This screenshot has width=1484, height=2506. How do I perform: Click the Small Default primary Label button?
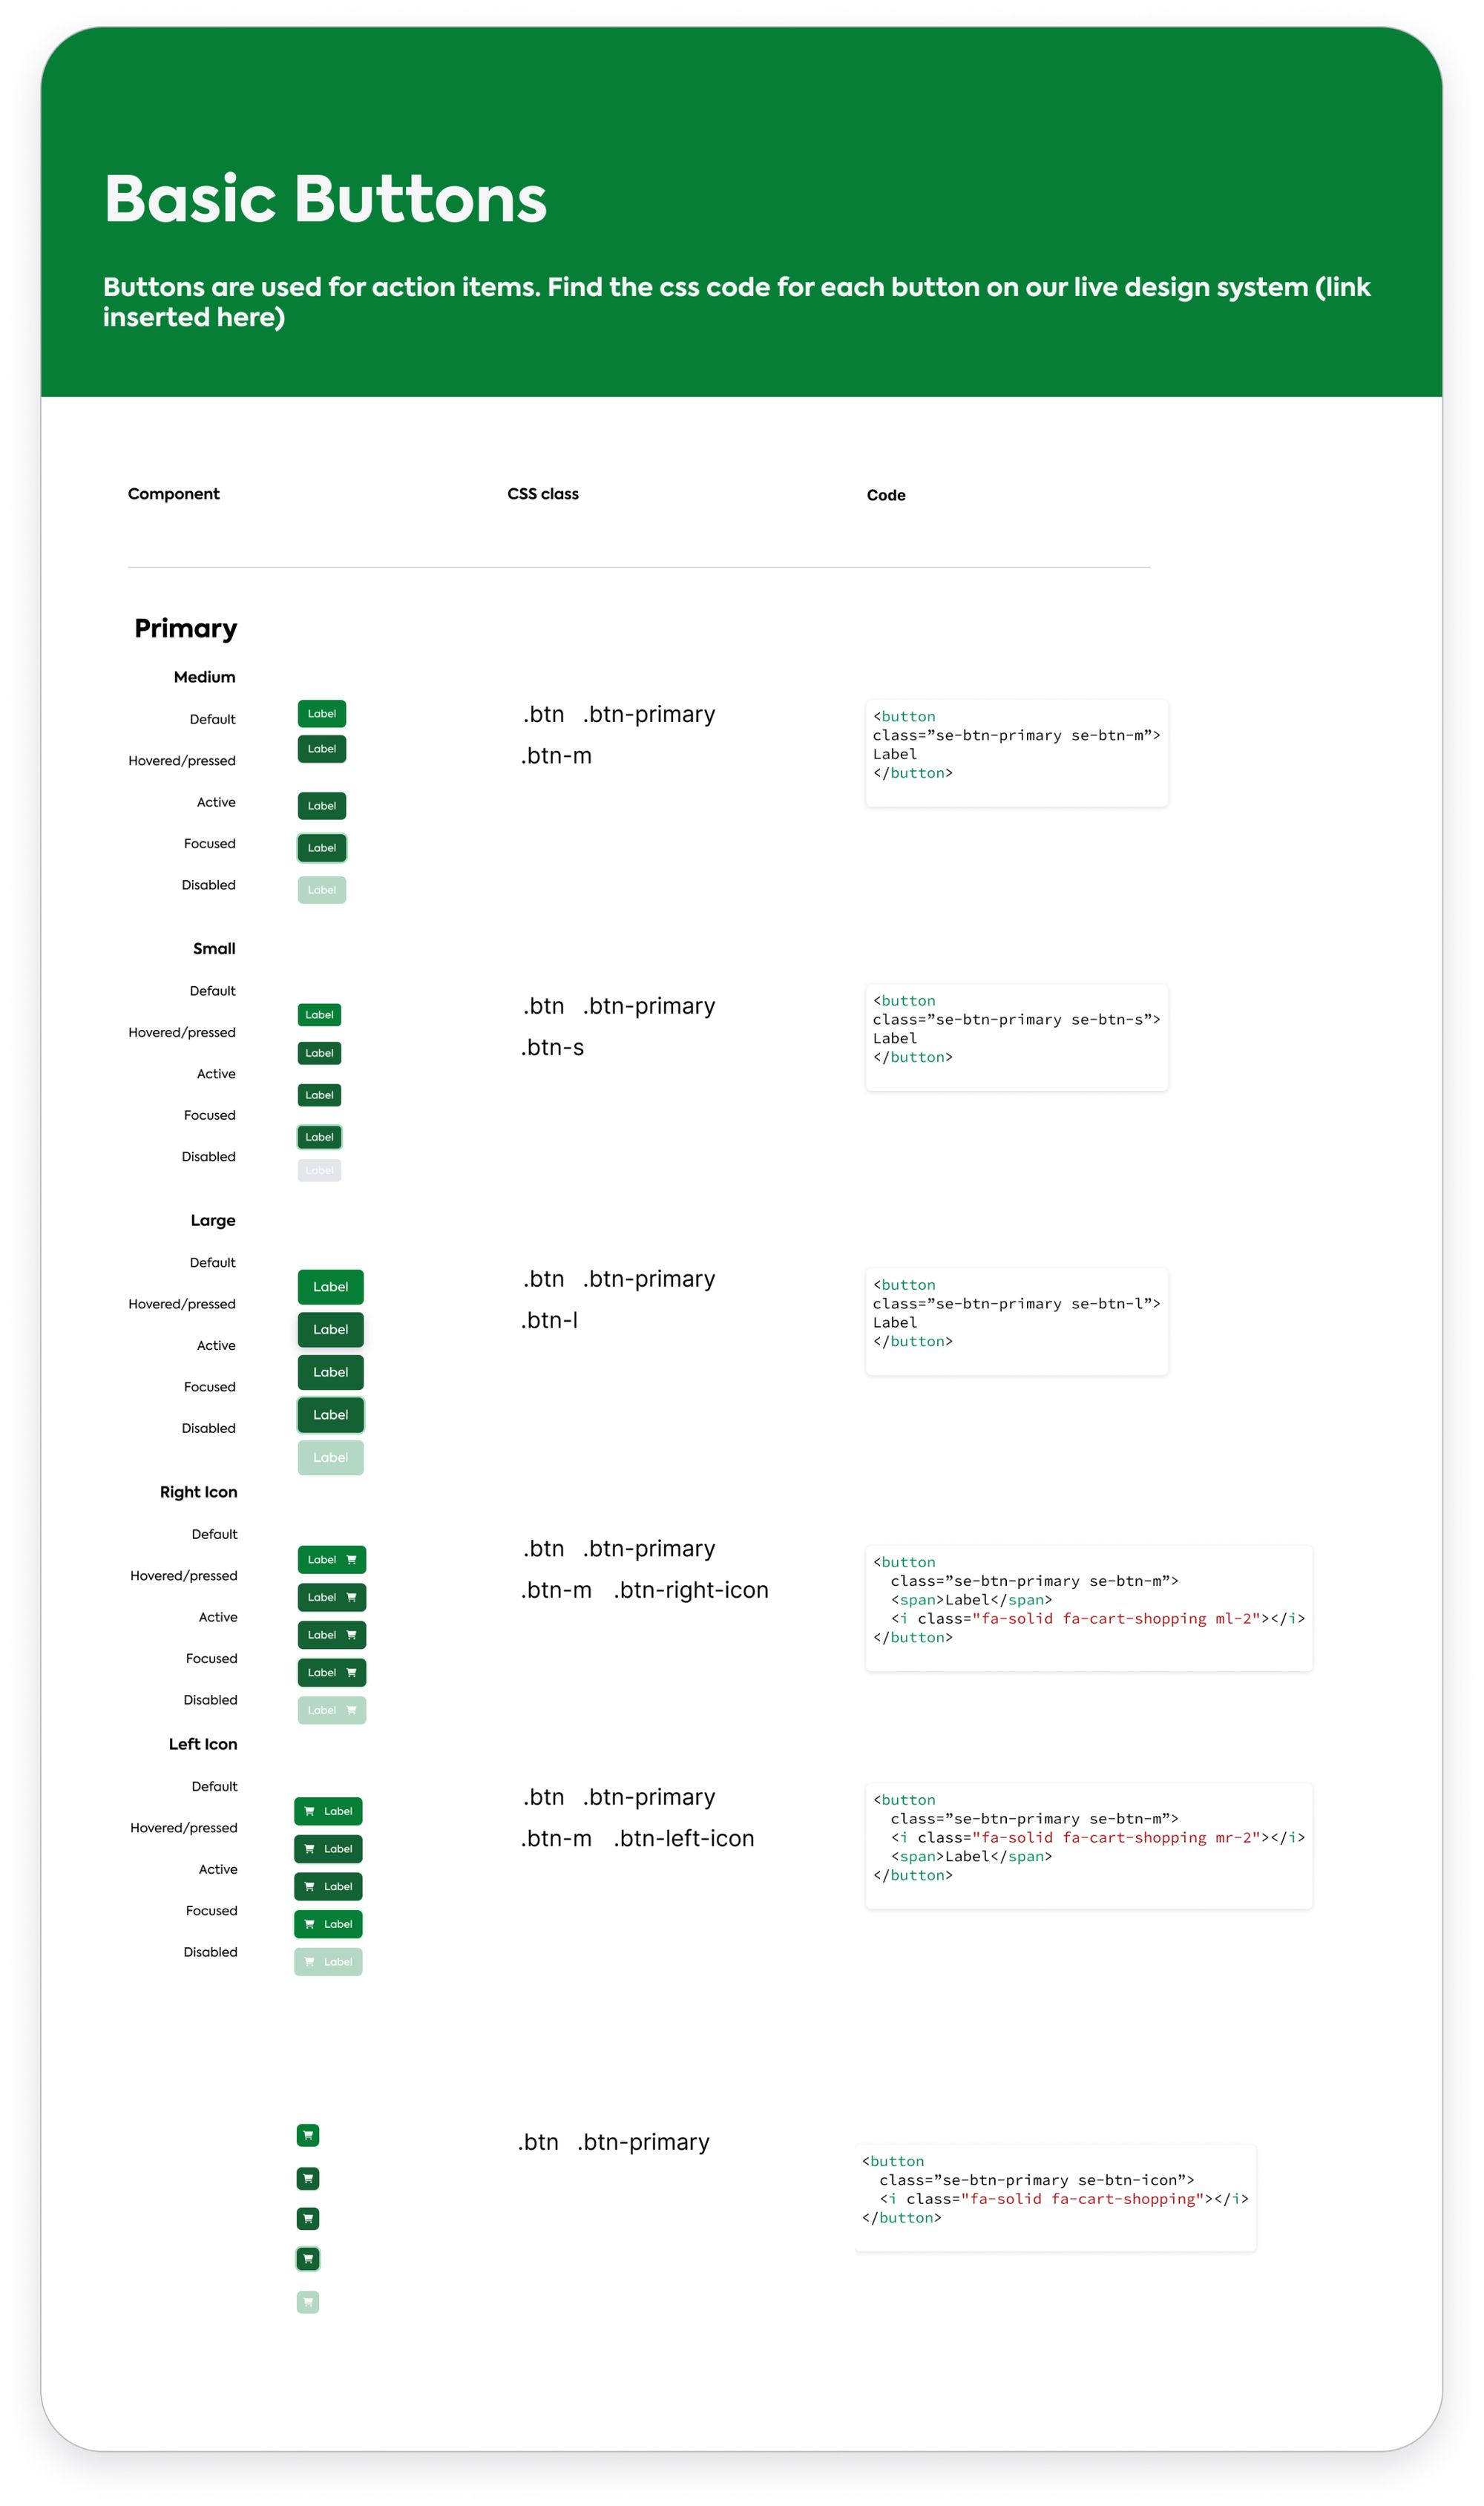320,1014
